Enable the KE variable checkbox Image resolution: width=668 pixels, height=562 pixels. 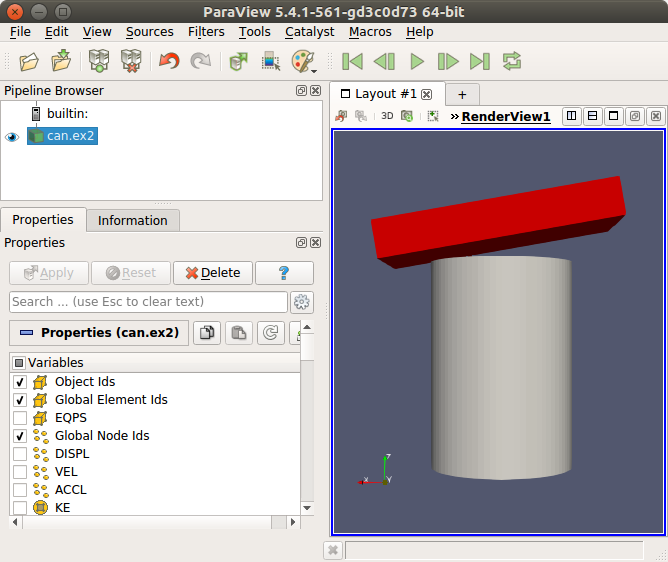(x=20, y=508)
